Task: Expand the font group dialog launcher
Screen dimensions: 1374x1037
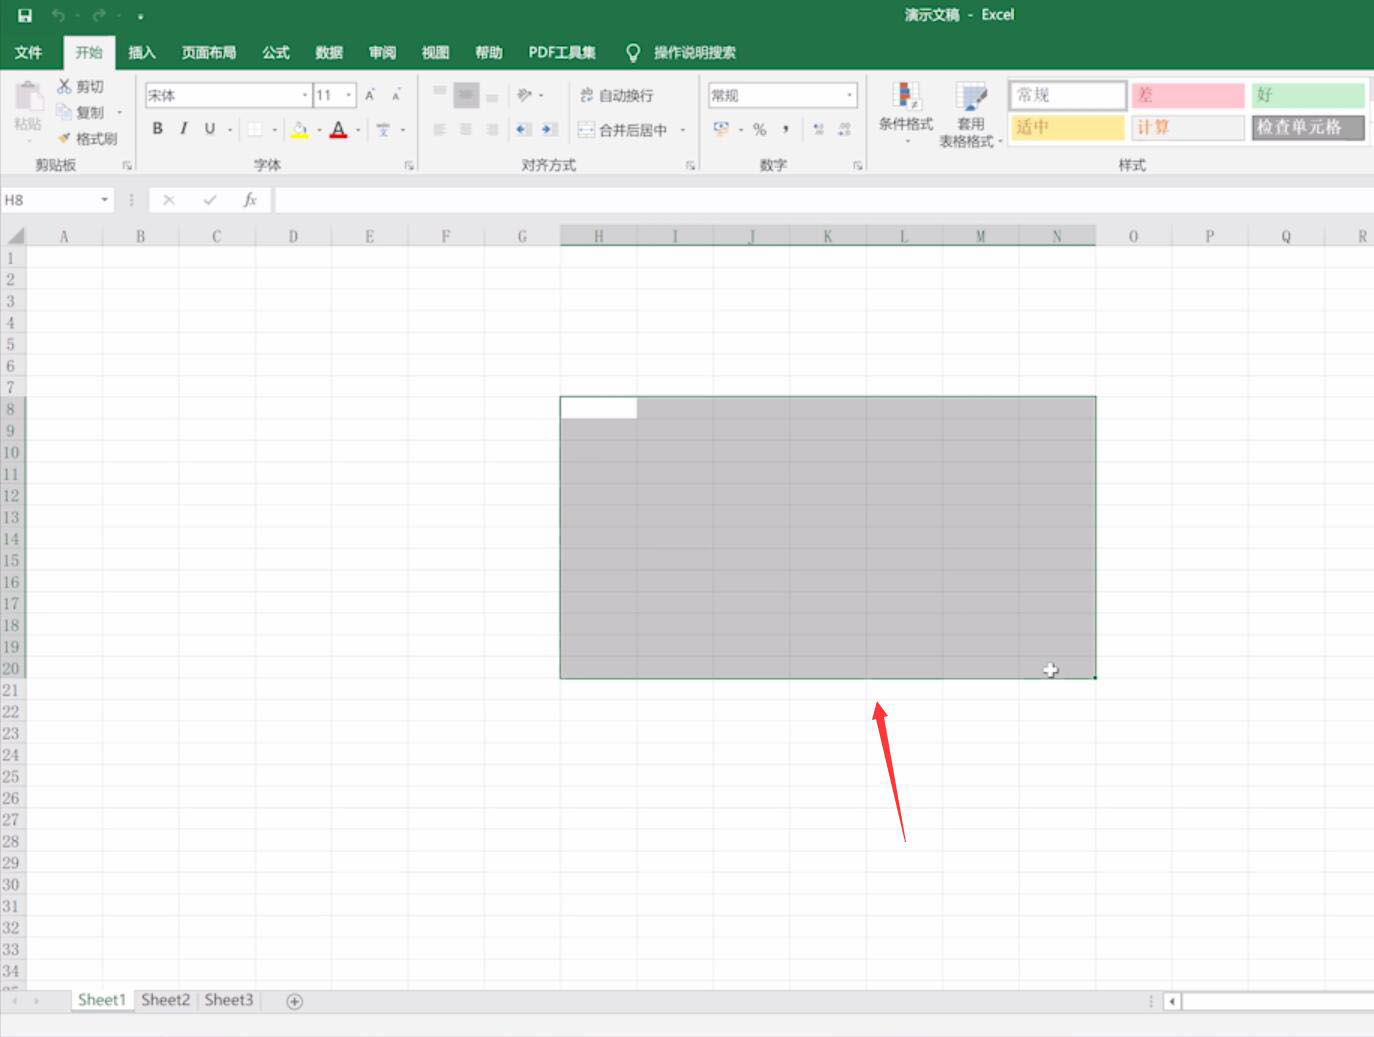Action: (409, 165)
